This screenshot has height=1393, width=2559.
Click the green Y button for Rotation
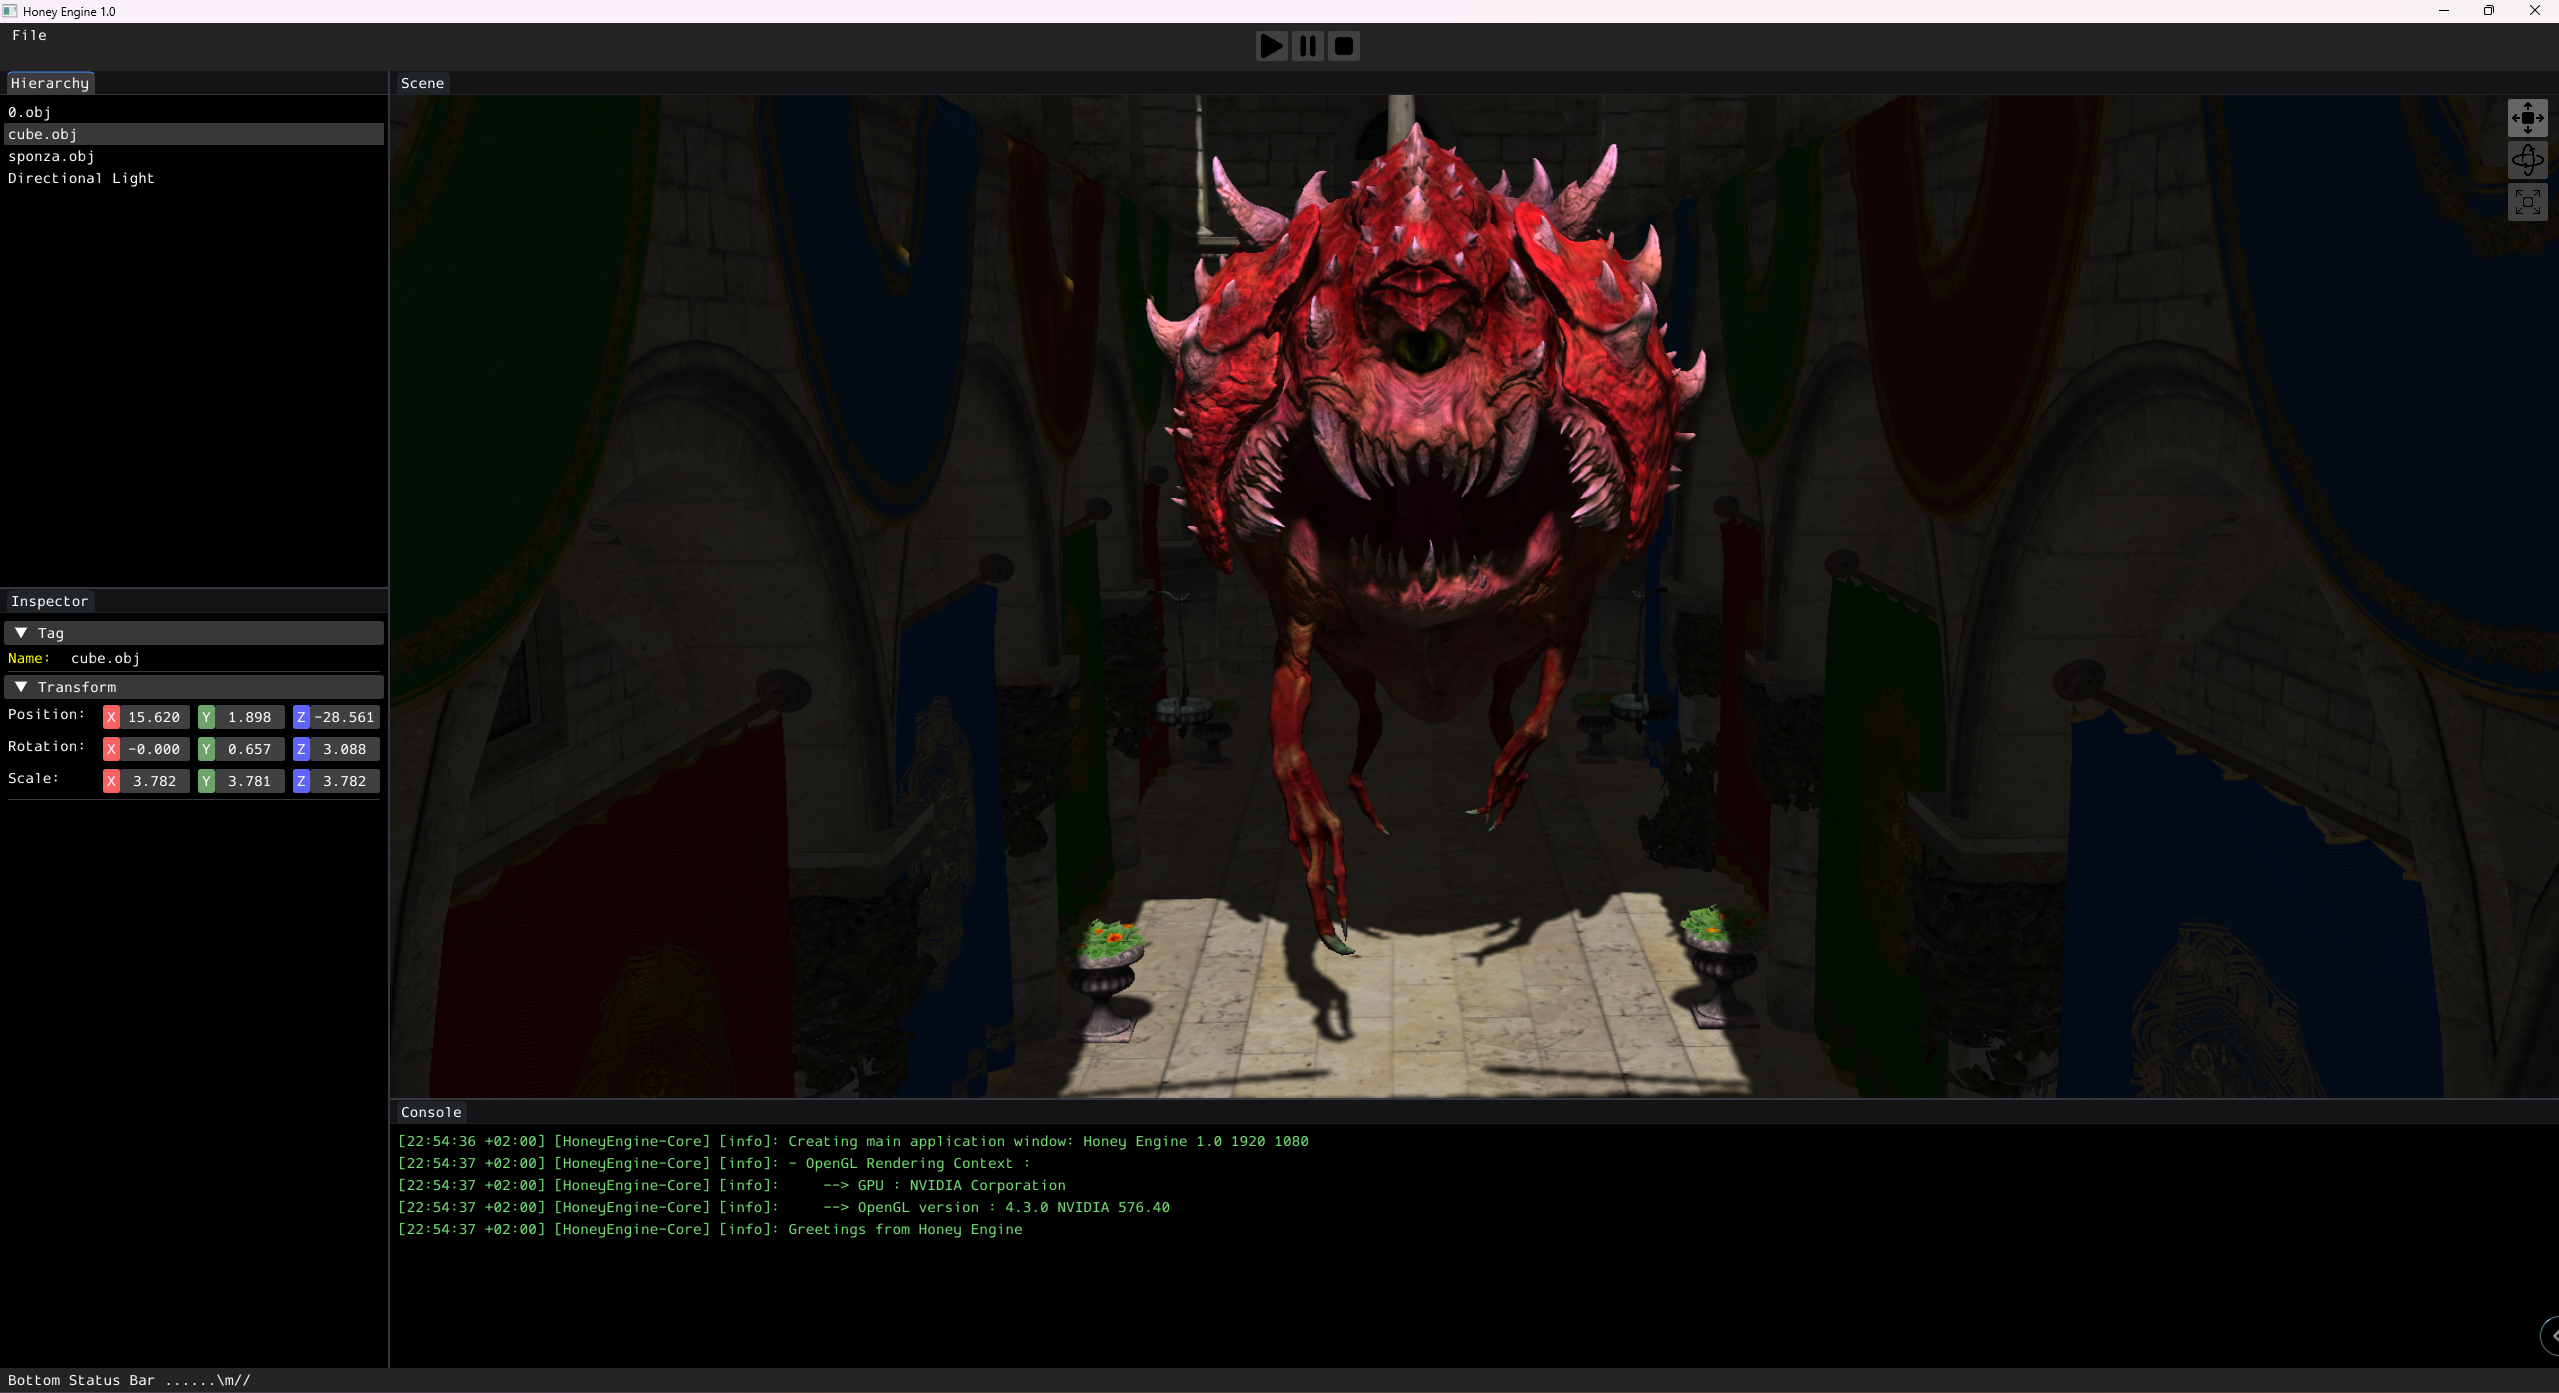click(206, 749)
